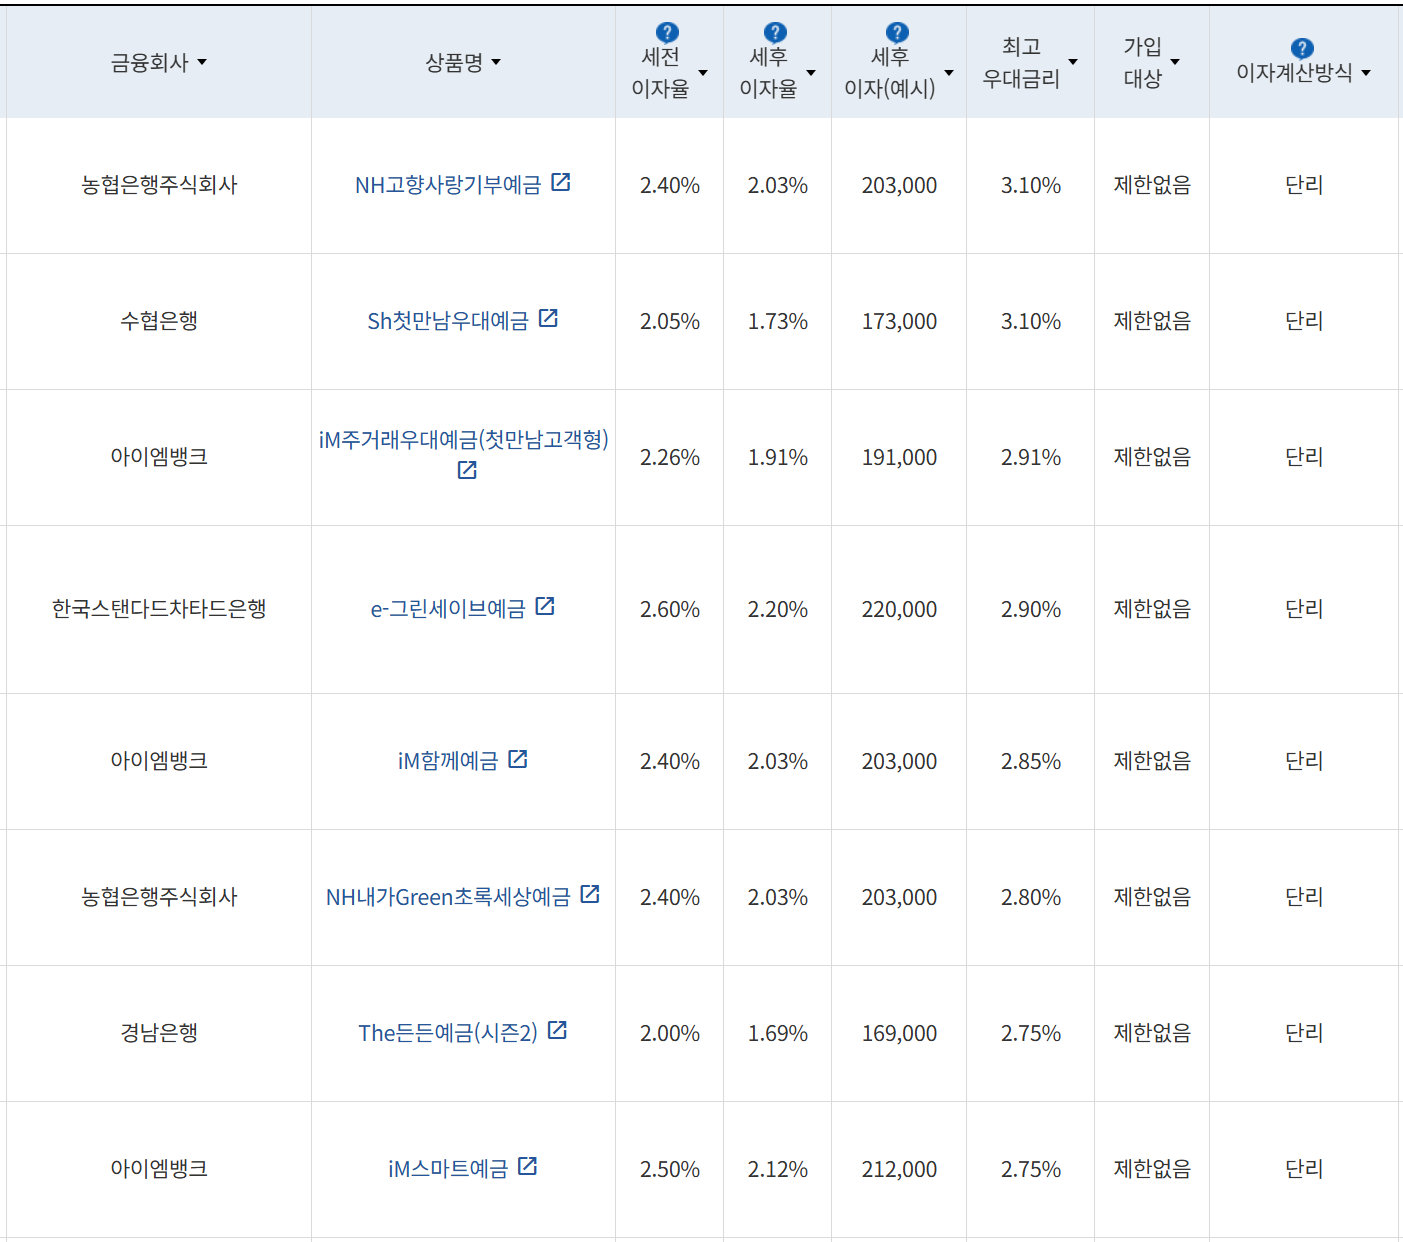The image size is (1403, 1242).
Task: Click 한국스탠다드차타드은행 company cell
Action: click(x=159, y=609)
